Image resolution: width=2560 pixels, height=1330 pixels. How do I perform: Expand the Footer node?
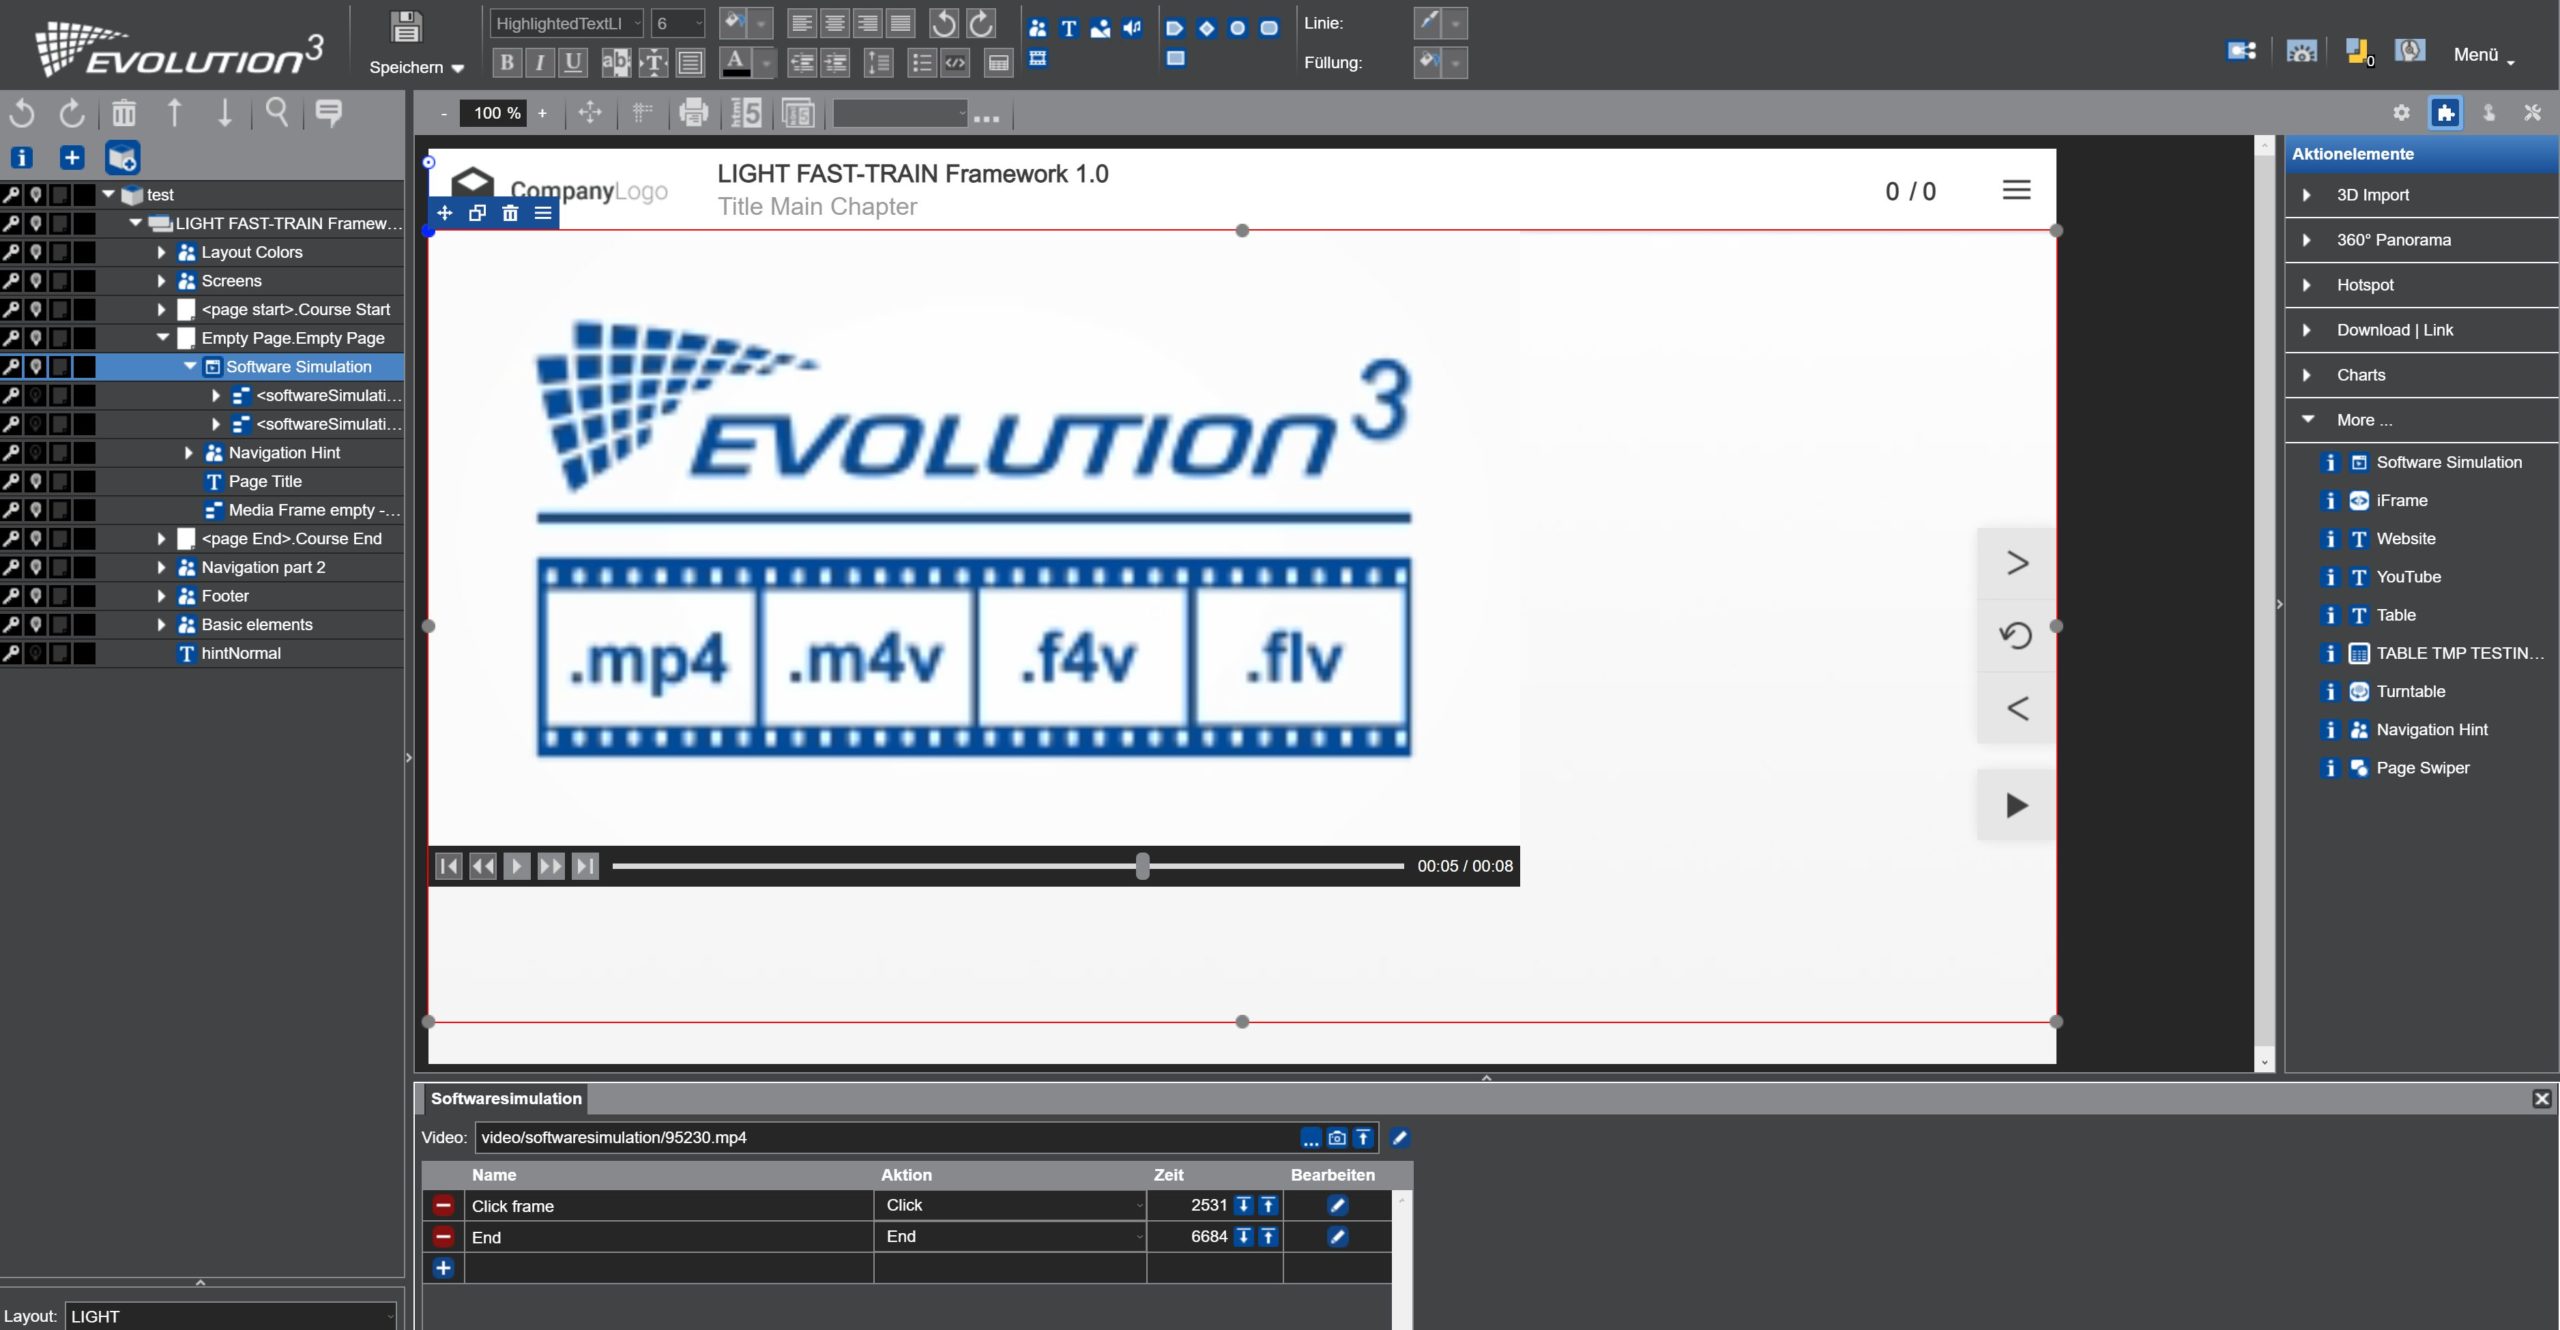161,596
